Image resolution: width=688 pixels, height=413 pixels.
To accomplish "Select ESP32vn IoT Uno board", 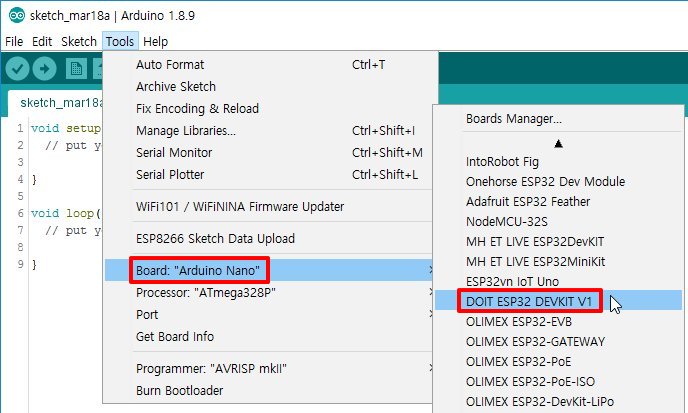I will pos(558,282).
